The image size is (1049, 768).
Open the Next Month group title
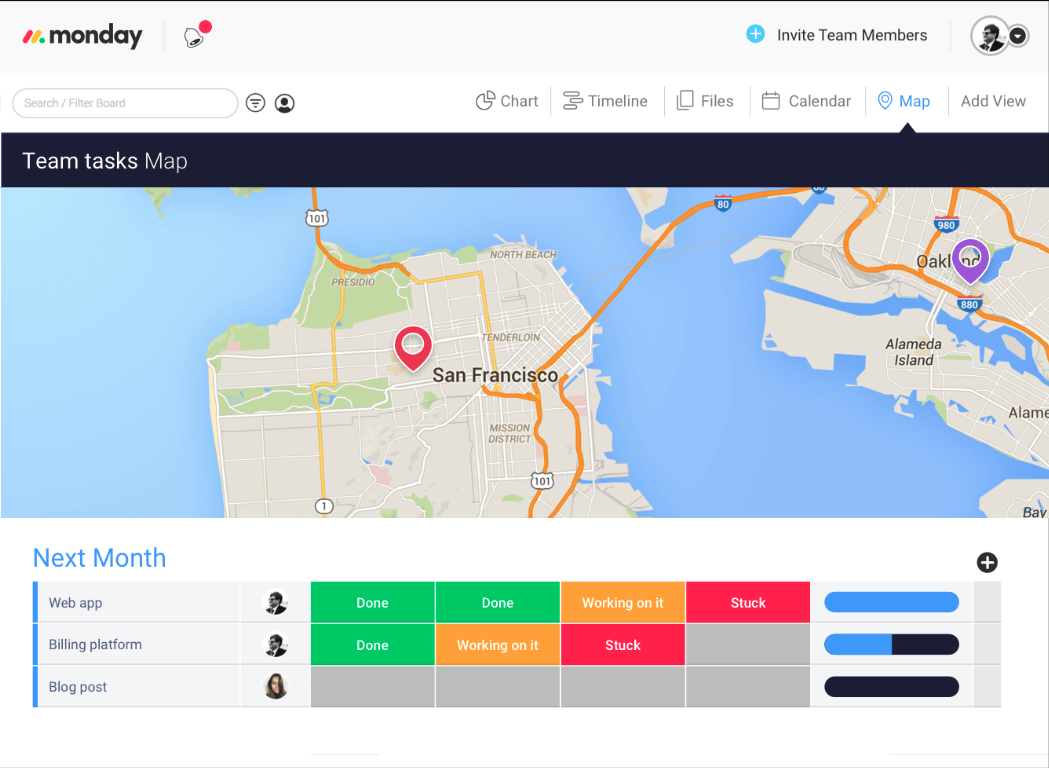coord(100,558)
